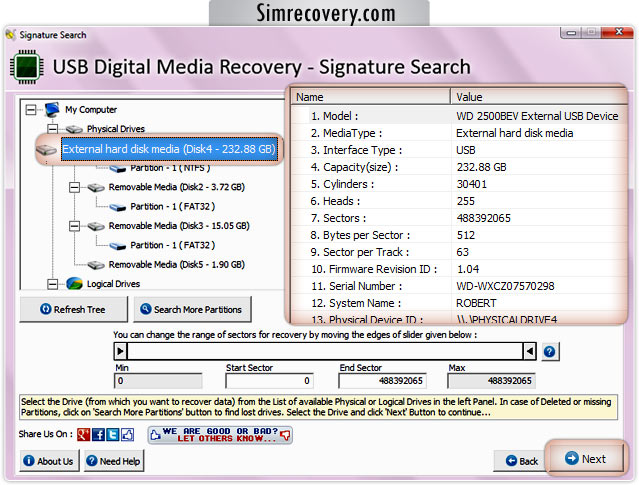
Task: Click the Facebook share icon
Action: (98, 434)
